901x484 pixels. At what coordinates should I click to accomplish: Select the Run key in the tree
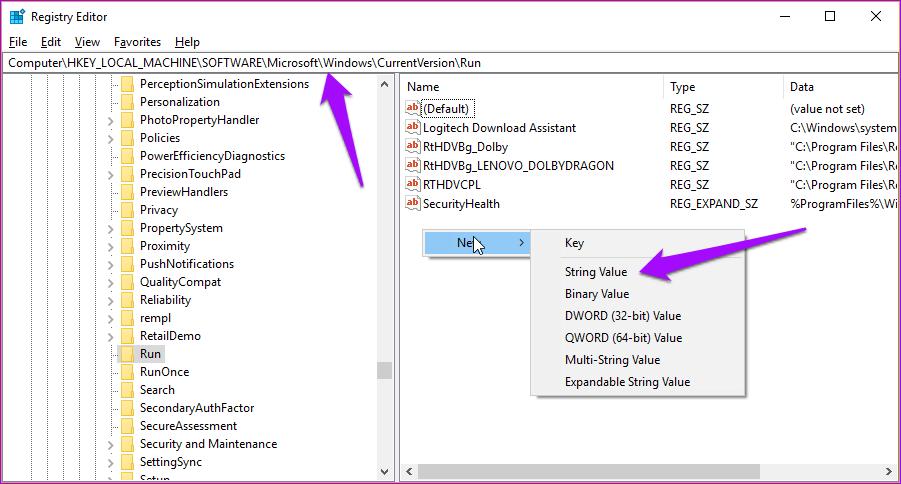point(150,354)
